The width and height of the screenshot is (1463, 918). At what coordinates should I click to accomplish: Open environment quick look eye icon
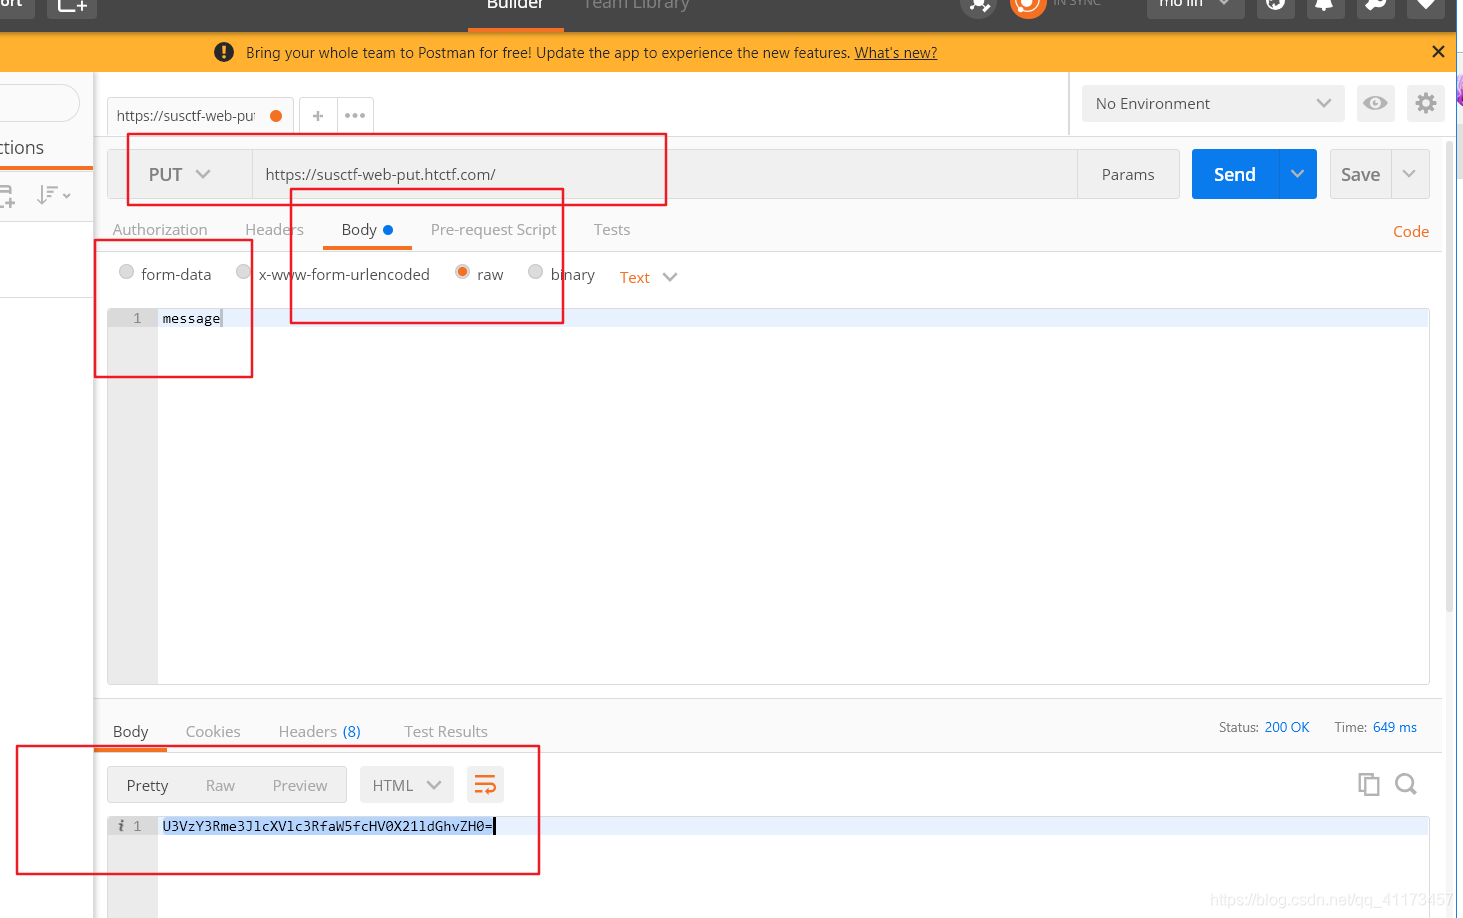[1375, 103]
